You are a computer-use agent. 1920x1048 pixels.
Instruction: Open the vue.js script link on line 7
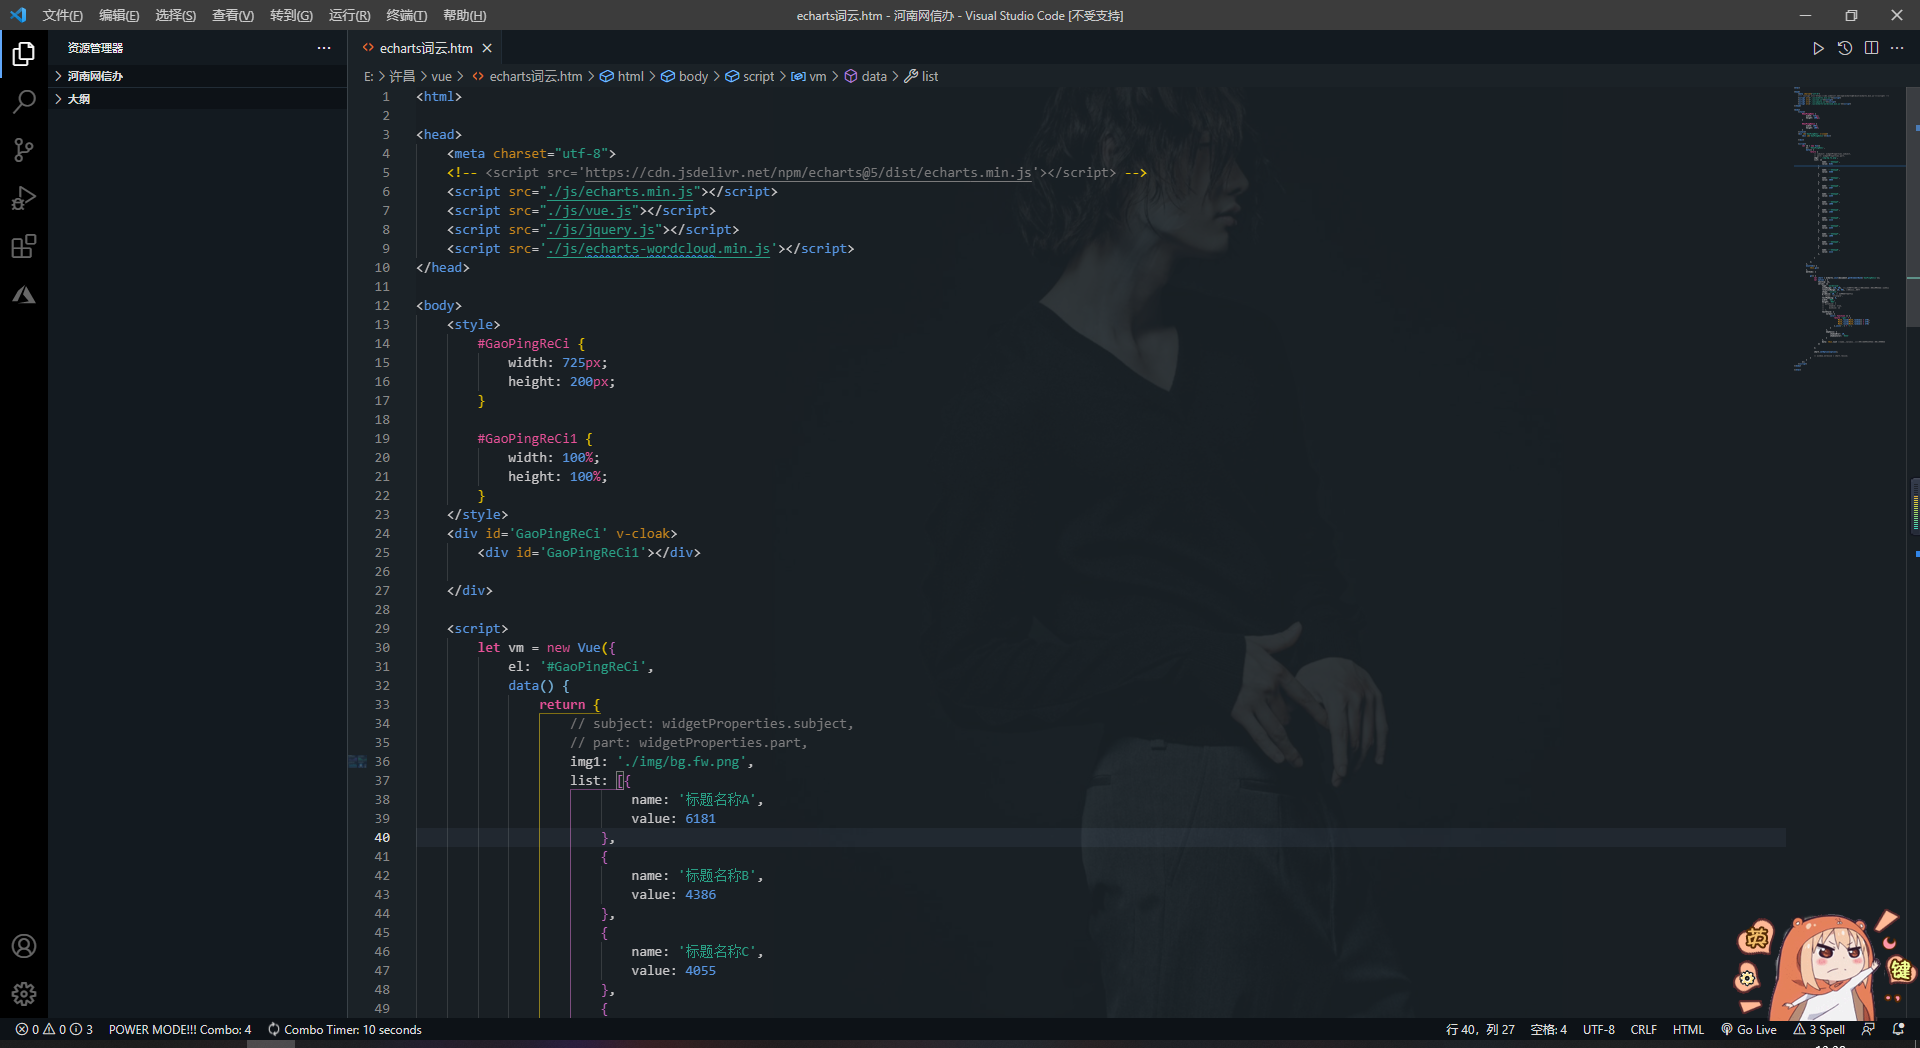pyautogui.click(x=589, y=210)
